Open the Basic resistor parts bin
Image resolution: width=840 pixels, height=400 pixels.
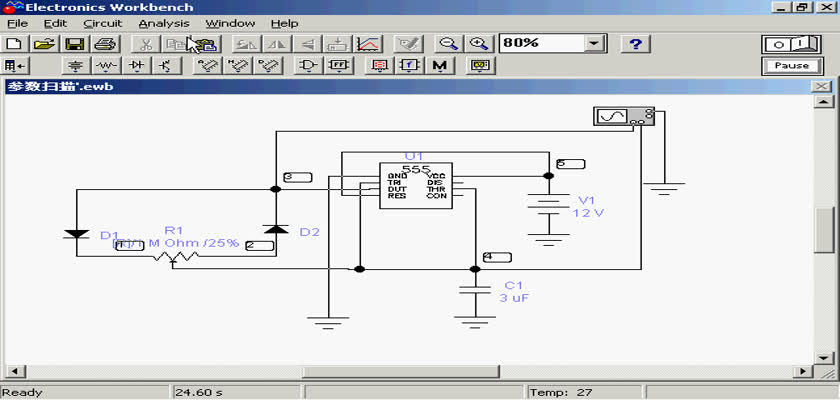tap(107, 66)
